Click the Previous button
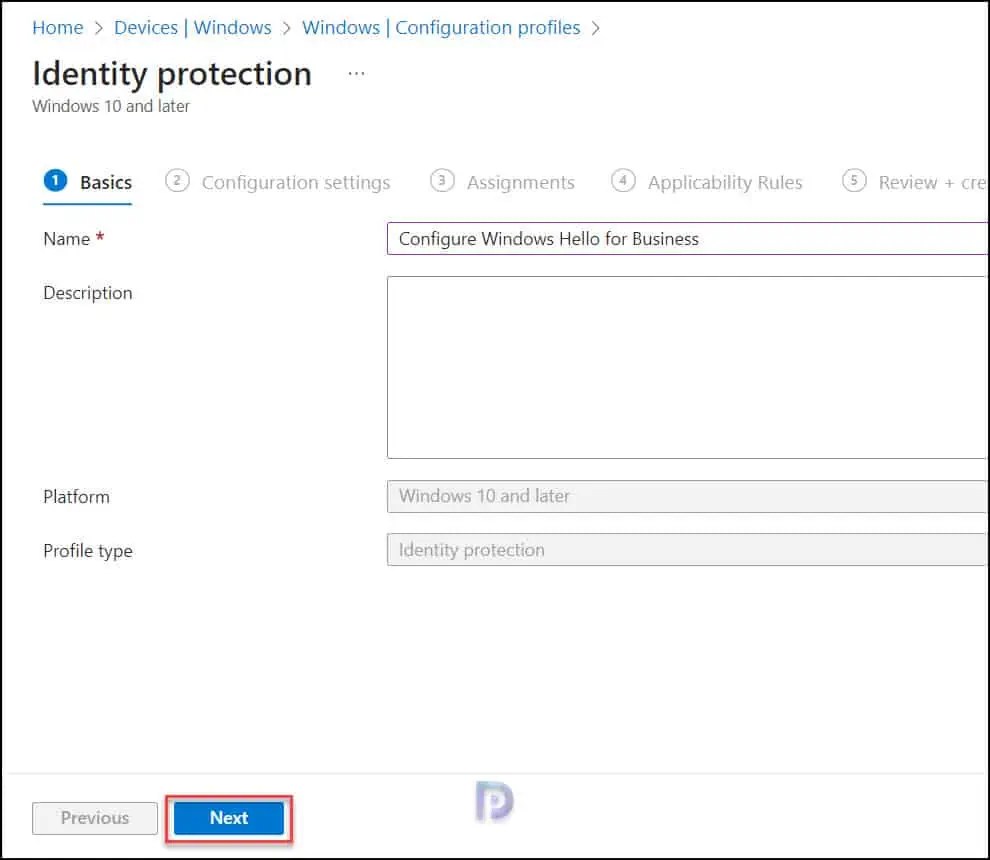 point(94,818)
